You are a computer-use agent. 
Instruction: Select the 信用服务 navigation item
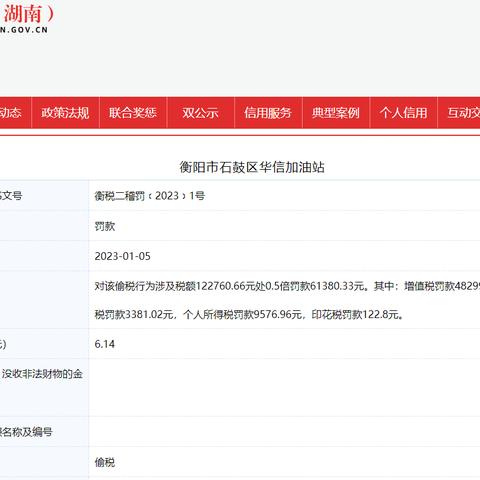(268, 113)
